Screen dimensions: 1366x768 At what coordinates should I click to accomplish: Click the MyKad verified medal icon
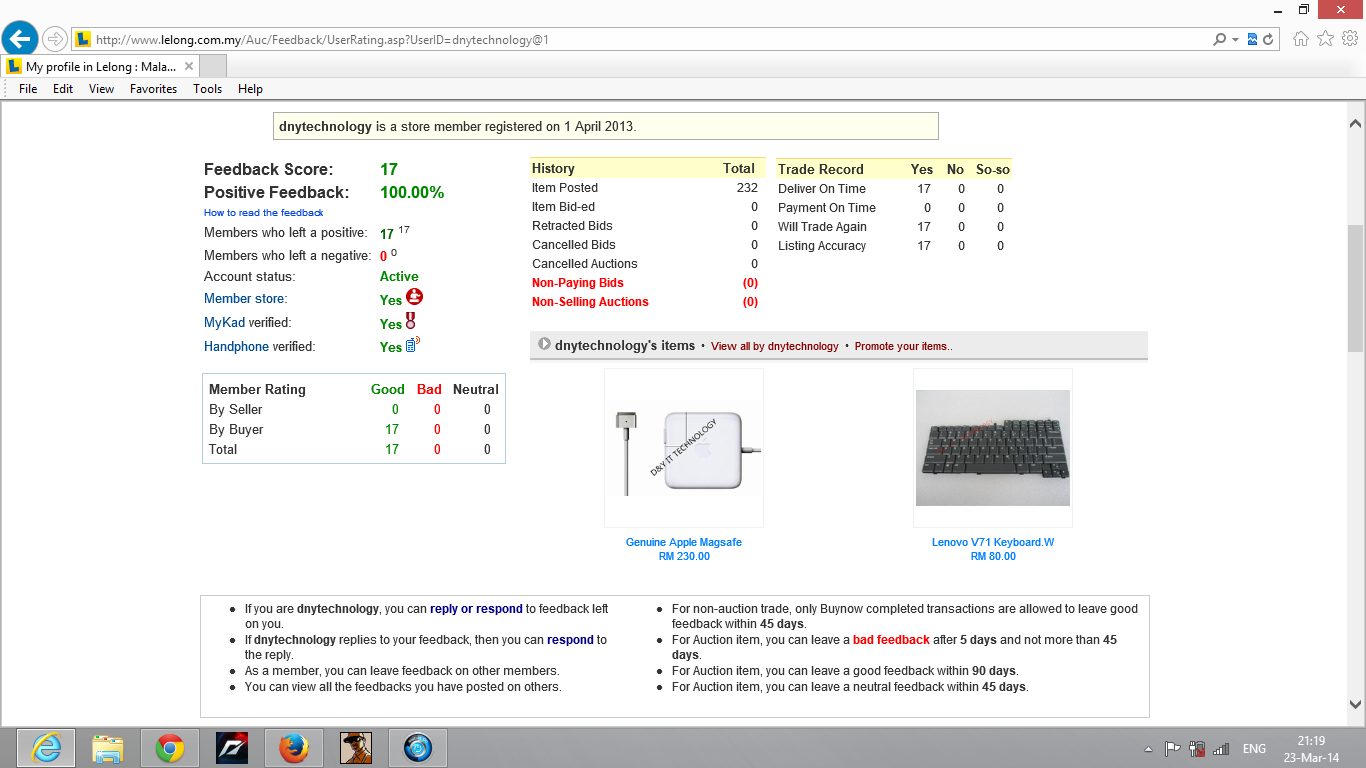[x=410, y=321]
